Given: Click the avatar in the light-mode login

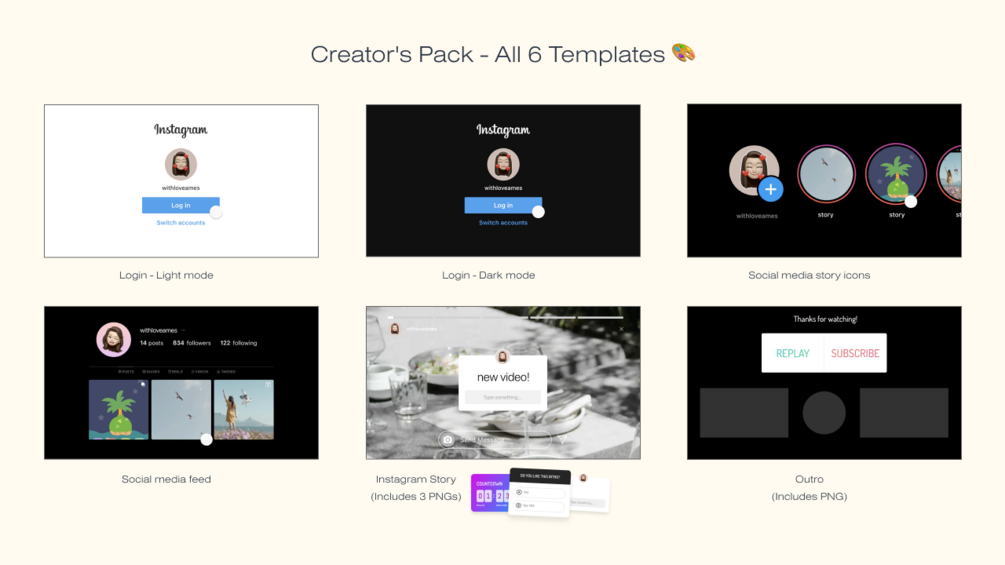Looking at the screenshot, I should coord(181,164).
